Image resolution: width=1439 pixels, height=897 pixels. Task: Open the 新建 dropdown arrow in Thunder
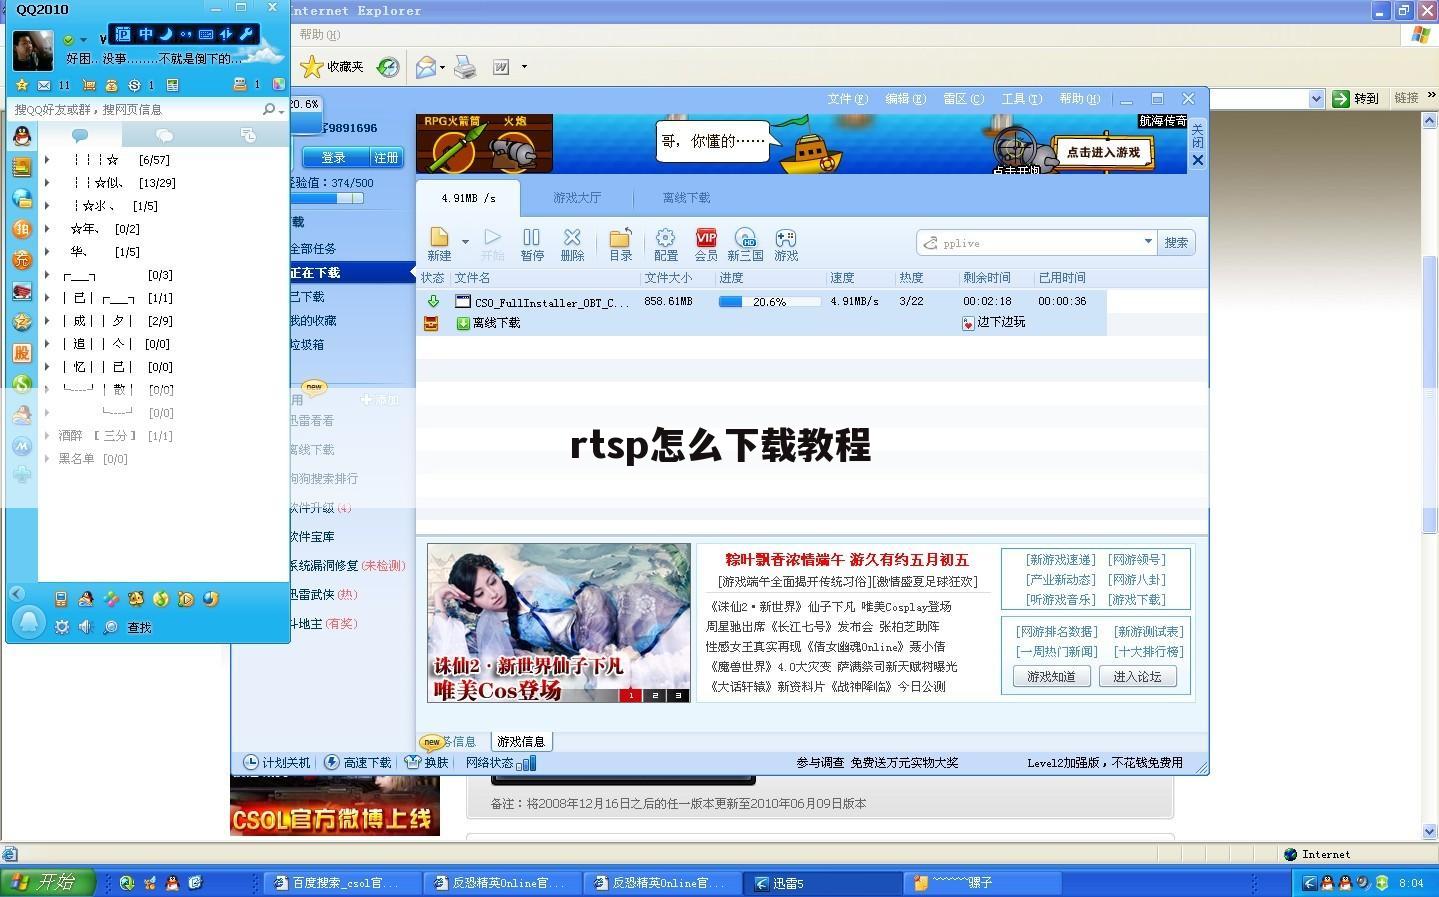(465, 241)
